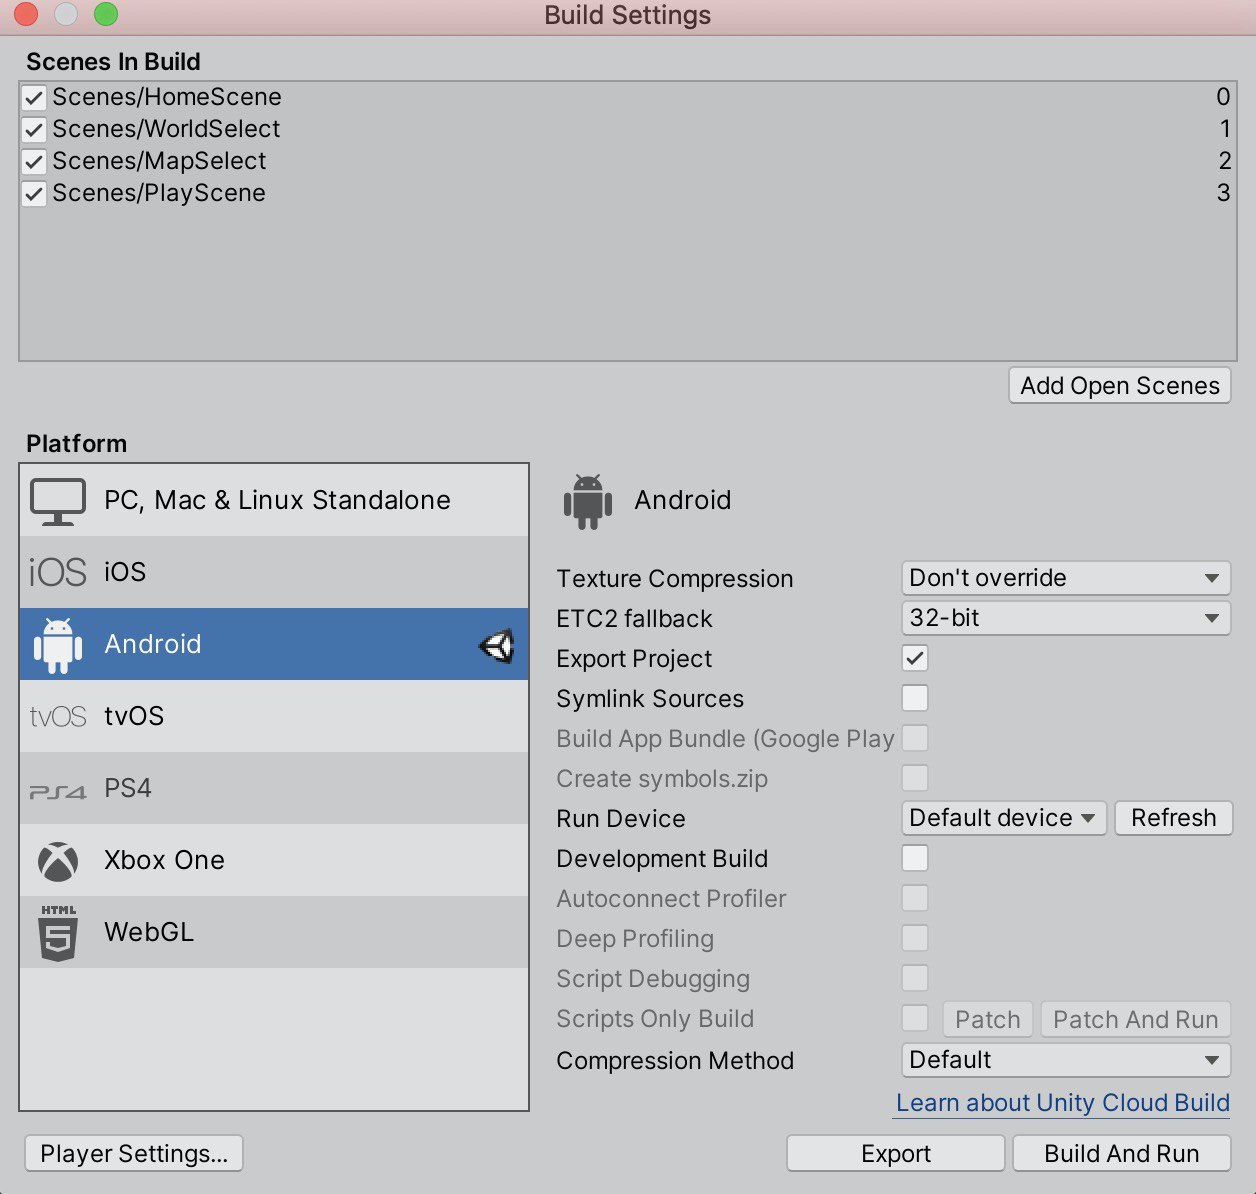Disable the Export Project checkbox
This screenshot has height=1194, width=1256.
pos(915,658)
